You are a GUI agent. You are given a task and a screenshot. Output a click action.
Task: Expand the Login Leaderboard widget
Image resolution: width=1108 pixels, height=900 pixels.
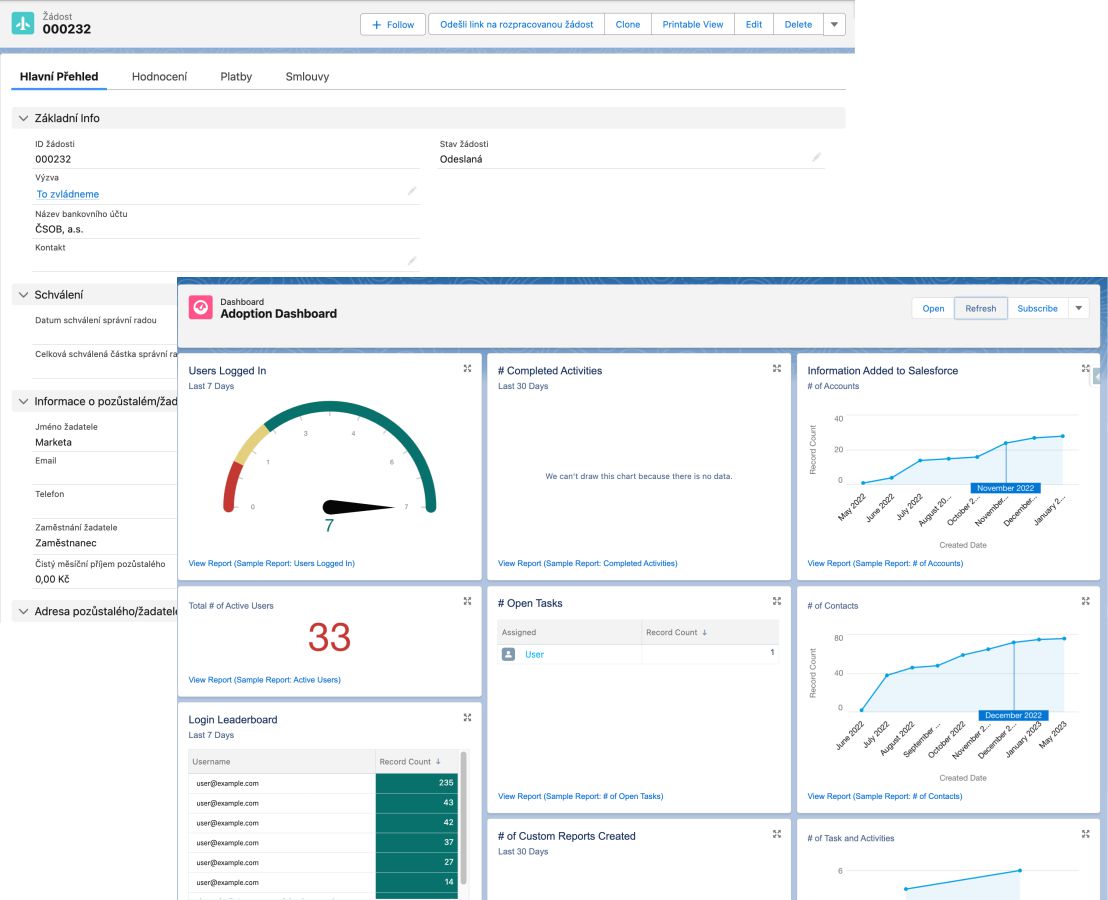point(467,718)
